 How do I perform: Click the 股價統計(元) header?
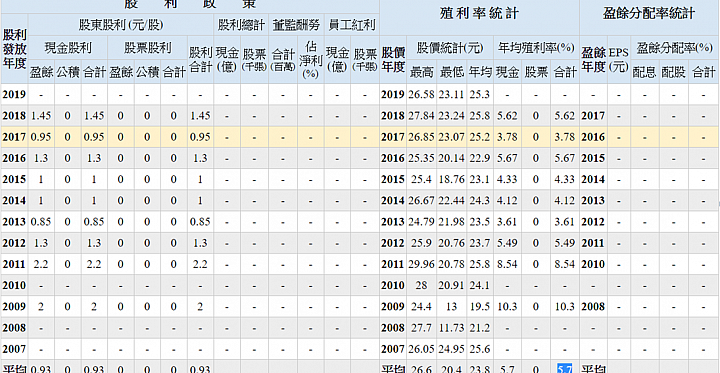pos(450,48)
